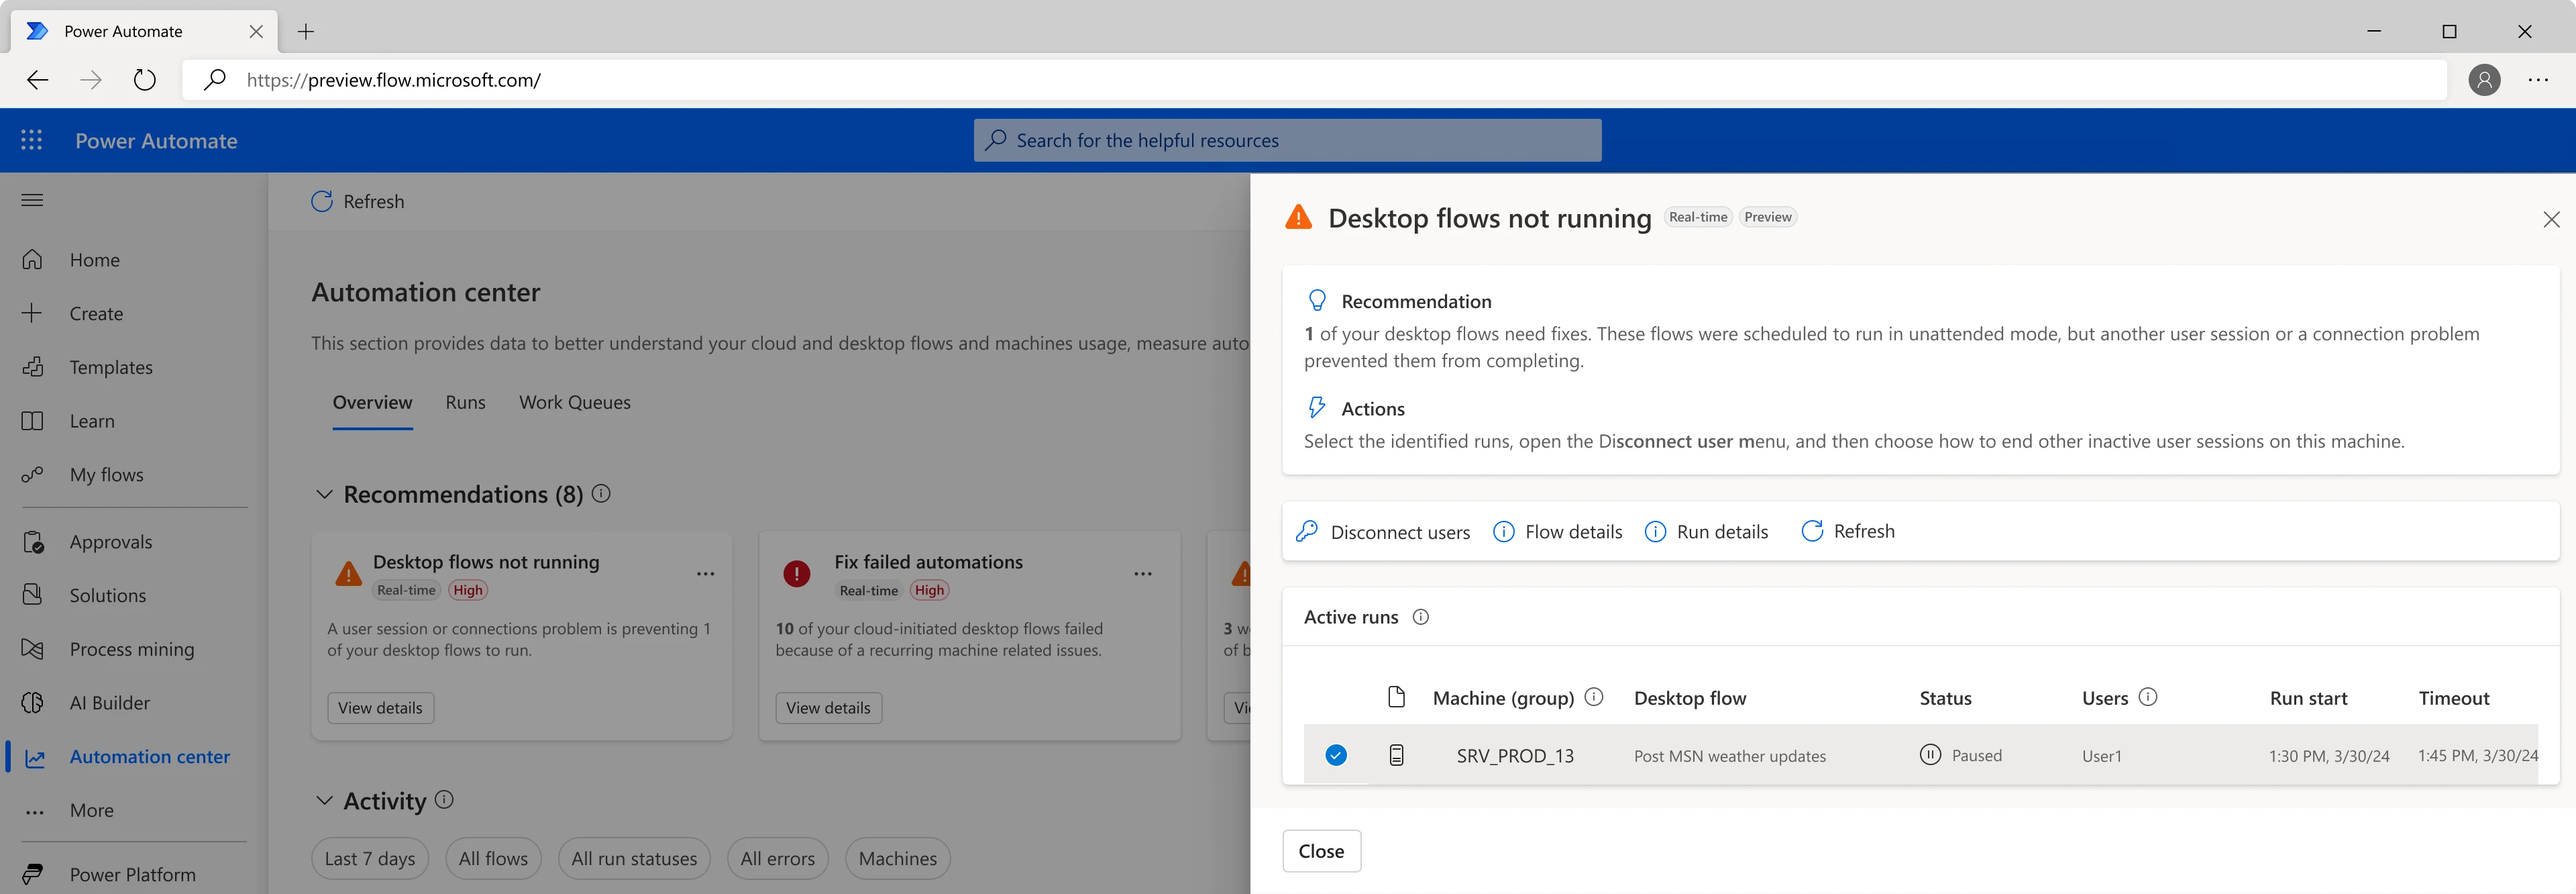The image size is (2576, 894).
Task: Refresh the Desktop flows not running panel
Action: 1848,531
